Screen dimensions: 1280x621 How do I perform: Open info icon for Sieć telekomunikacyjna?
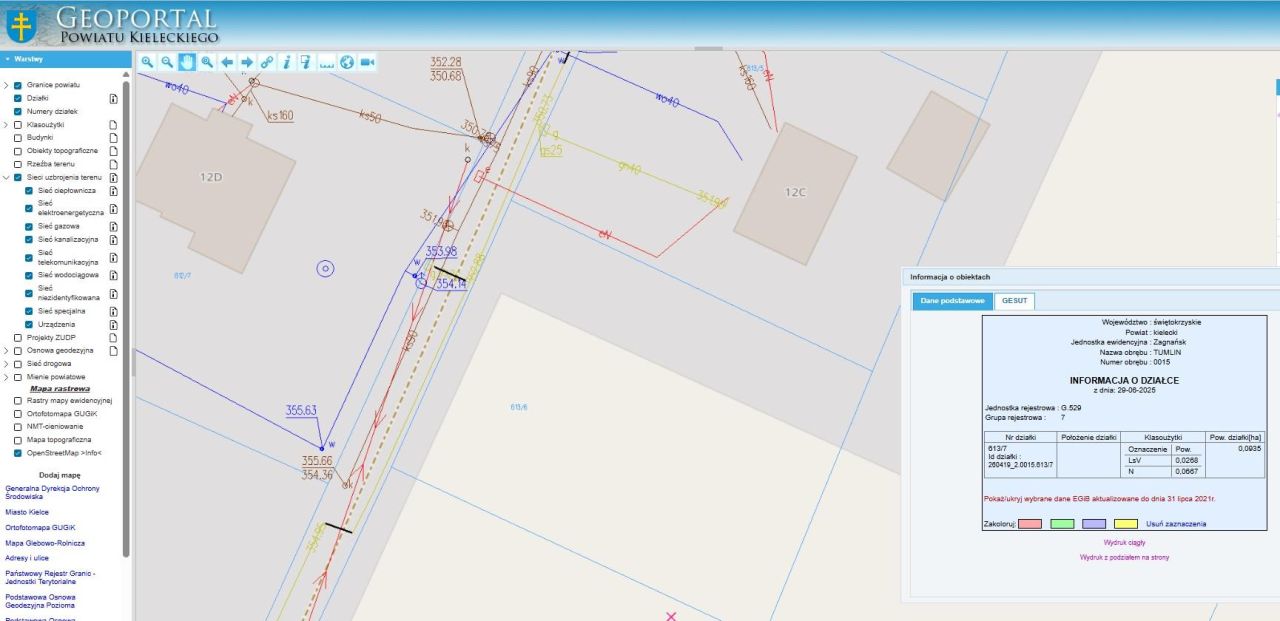click(x=113, y=258)
